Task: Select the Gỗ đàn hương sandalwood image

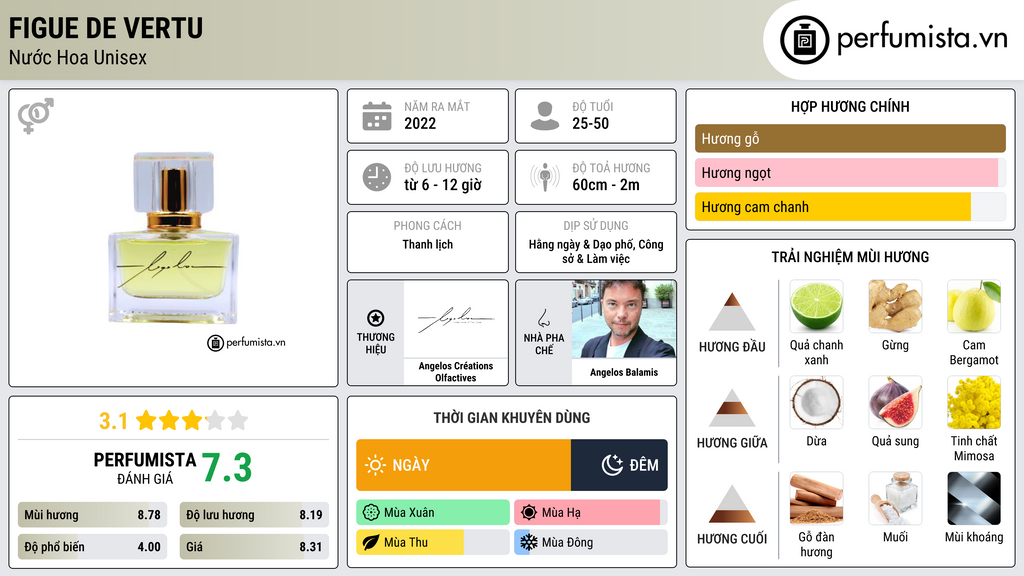Action: pos(816,498)
